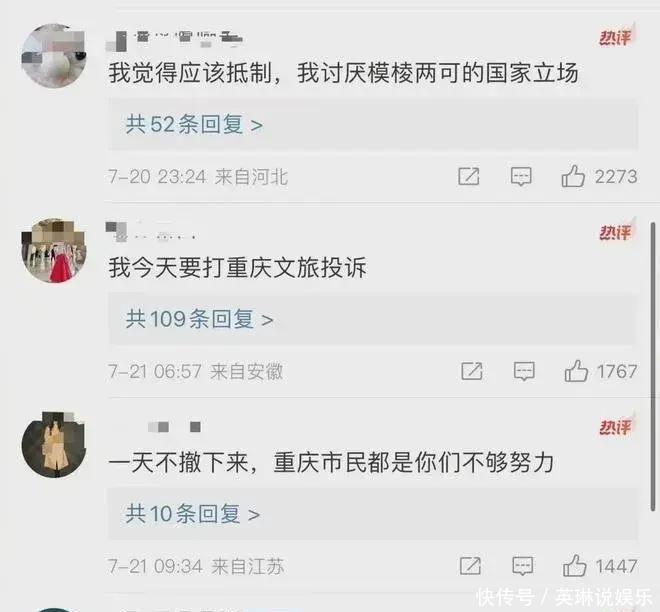Click the vertical scrollbar on the right
Viewport: 660px width, 612px height.
point(653,366)
